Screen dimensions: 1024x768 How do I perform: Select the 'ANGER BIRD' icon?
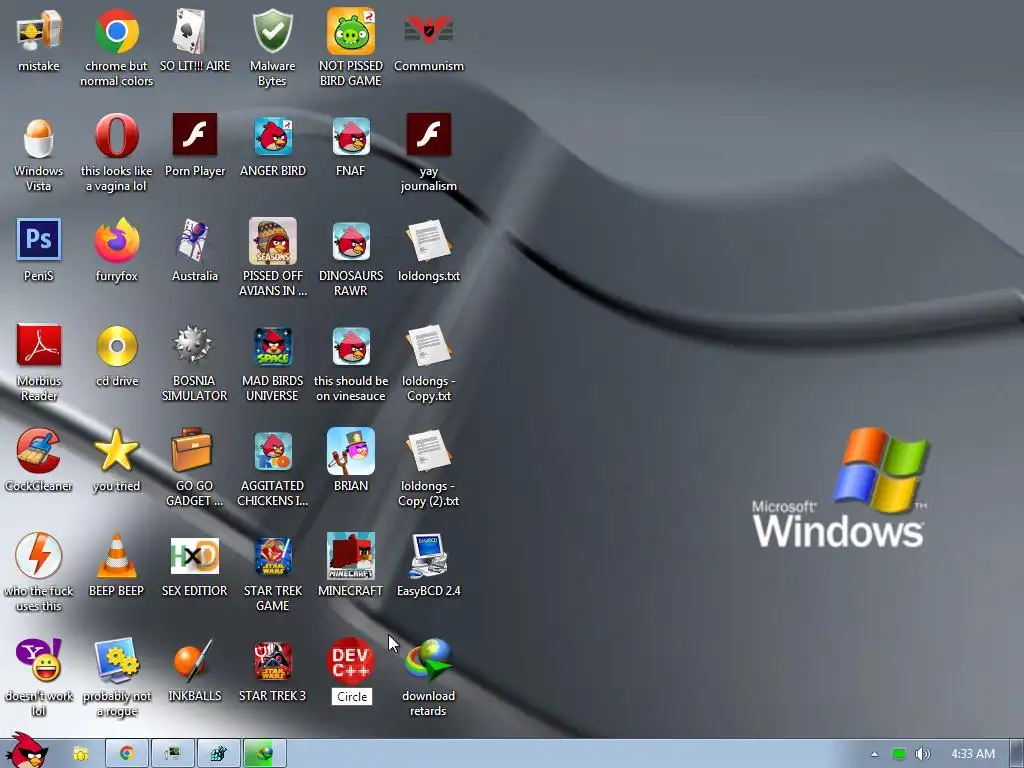pyautogui.click(x=272, y=136)
